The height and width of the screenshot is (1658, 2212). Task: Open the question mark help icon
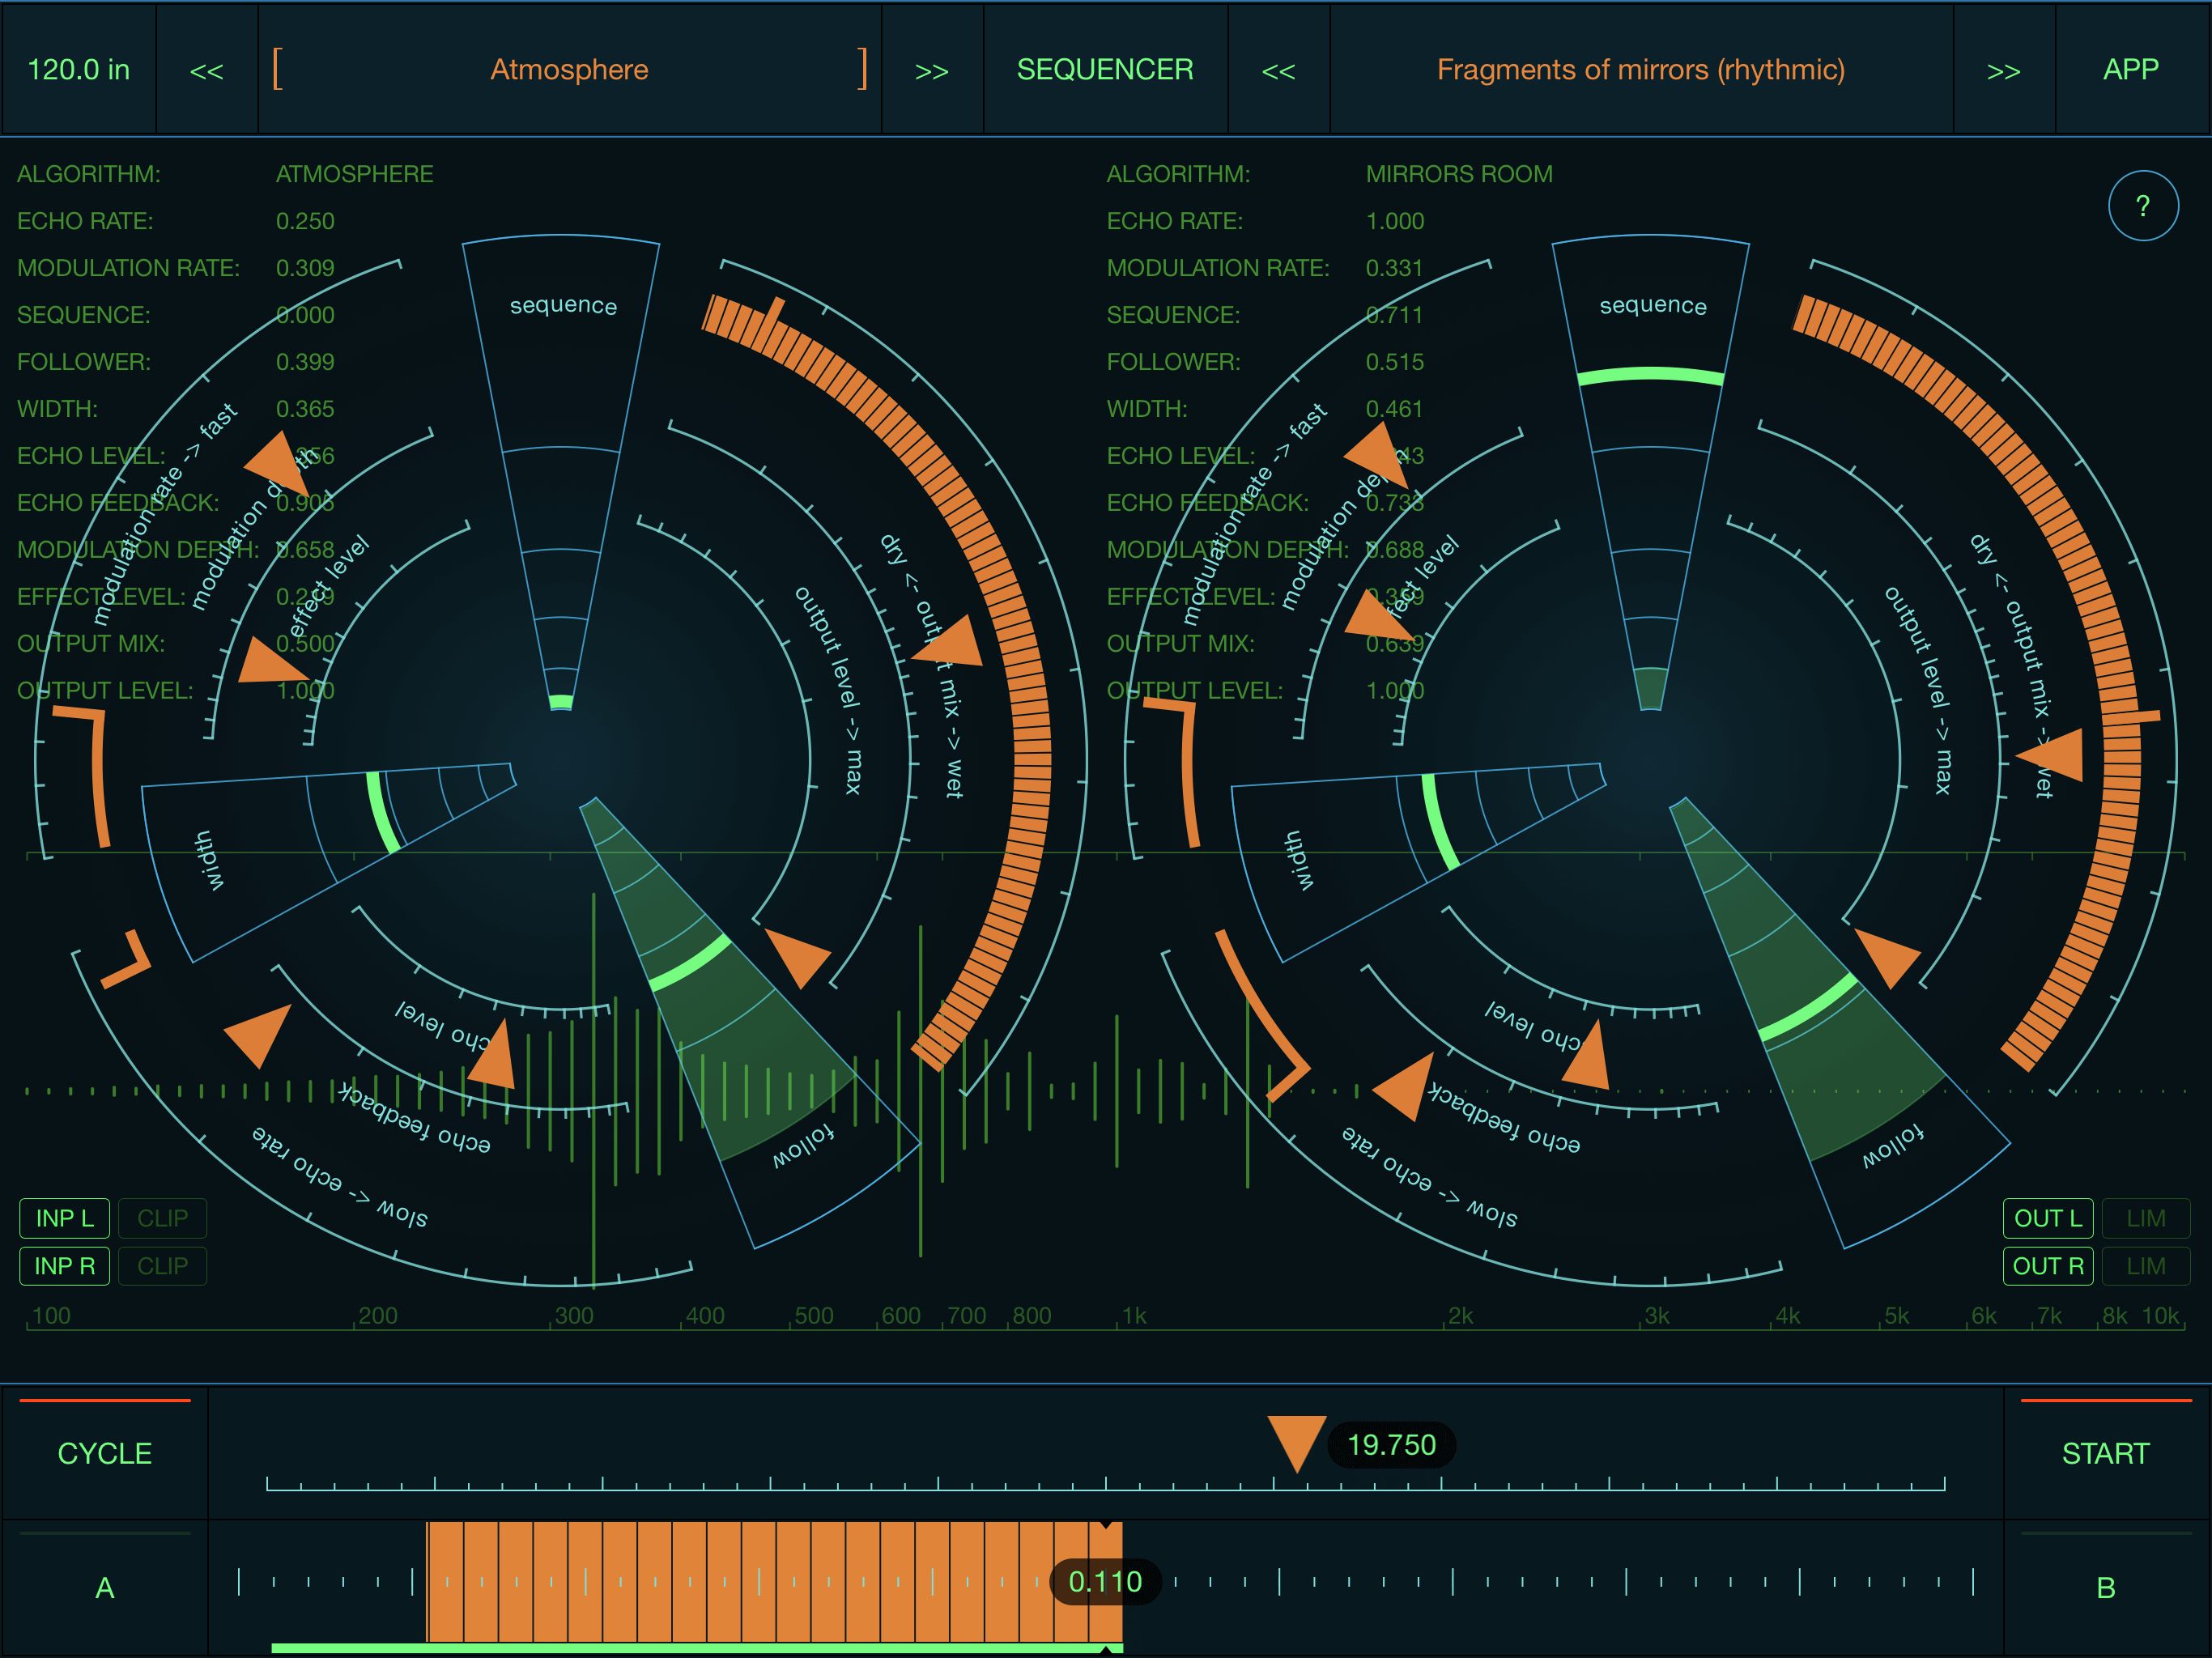[2142, 206]
